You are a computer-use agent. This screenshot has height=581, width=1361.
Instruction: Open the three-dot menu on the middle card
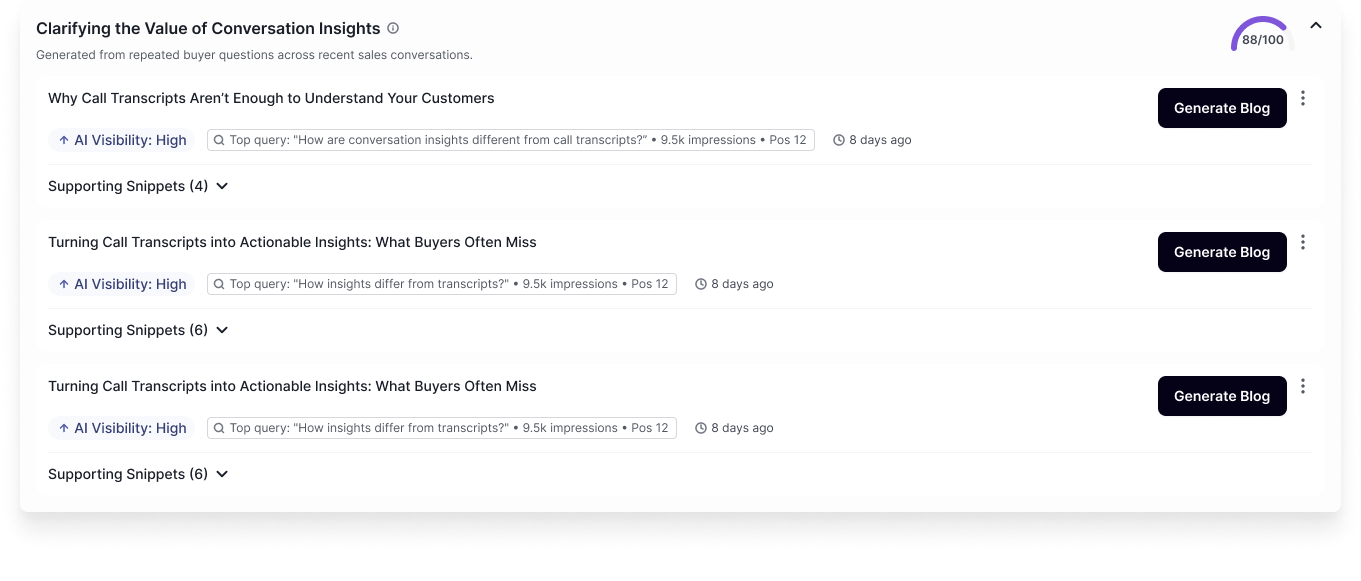[1302, 242]
